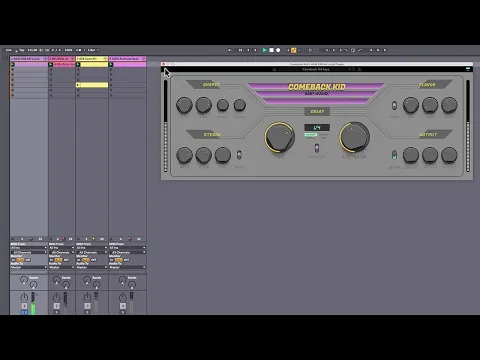
Task: Click the middle knob in Flavor section
Action: click(430, 105)
